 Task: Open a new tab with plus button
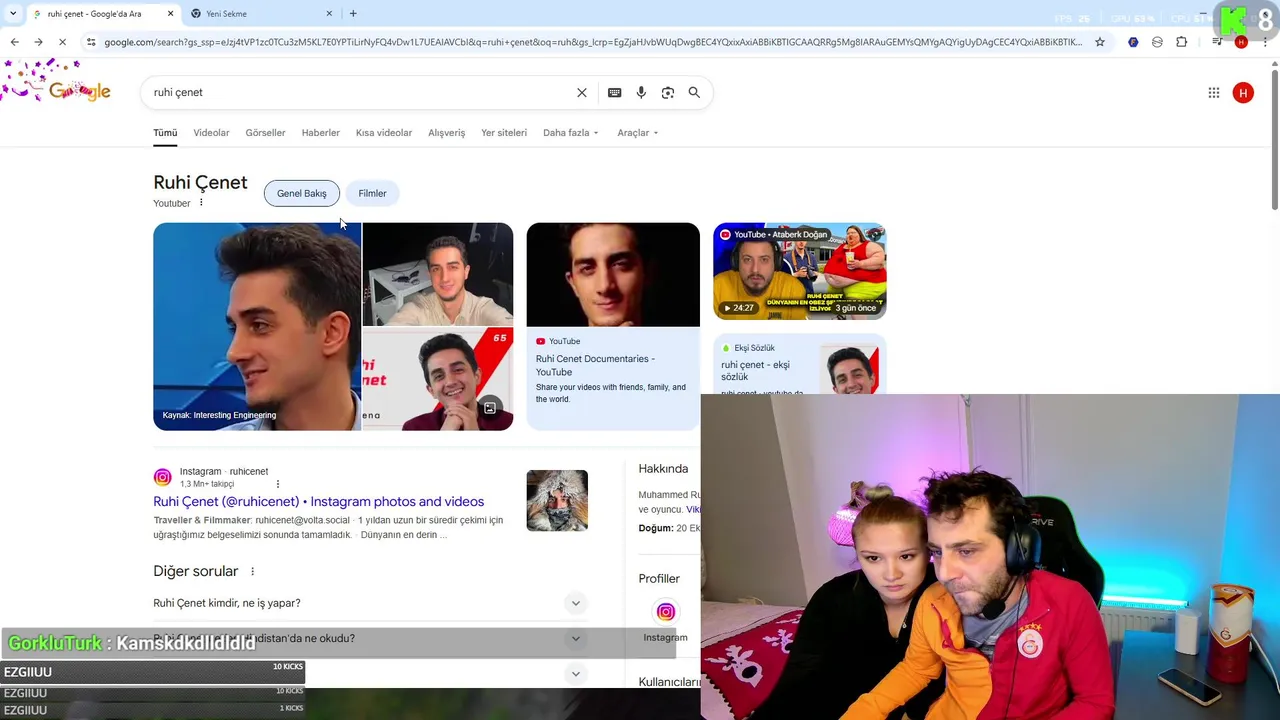click(x=353, y=14)
